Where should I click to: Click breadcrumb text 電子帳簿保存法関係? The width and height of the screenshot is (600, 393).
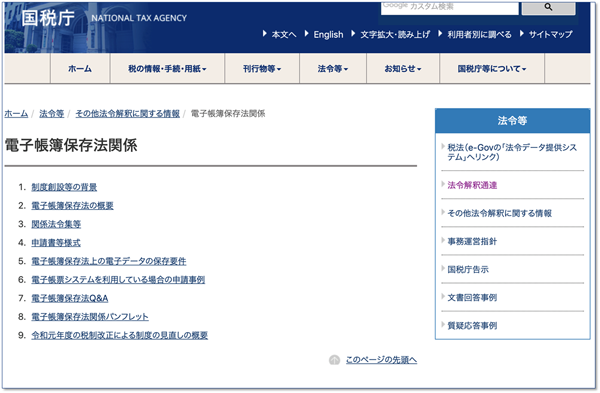pos(228,114)
